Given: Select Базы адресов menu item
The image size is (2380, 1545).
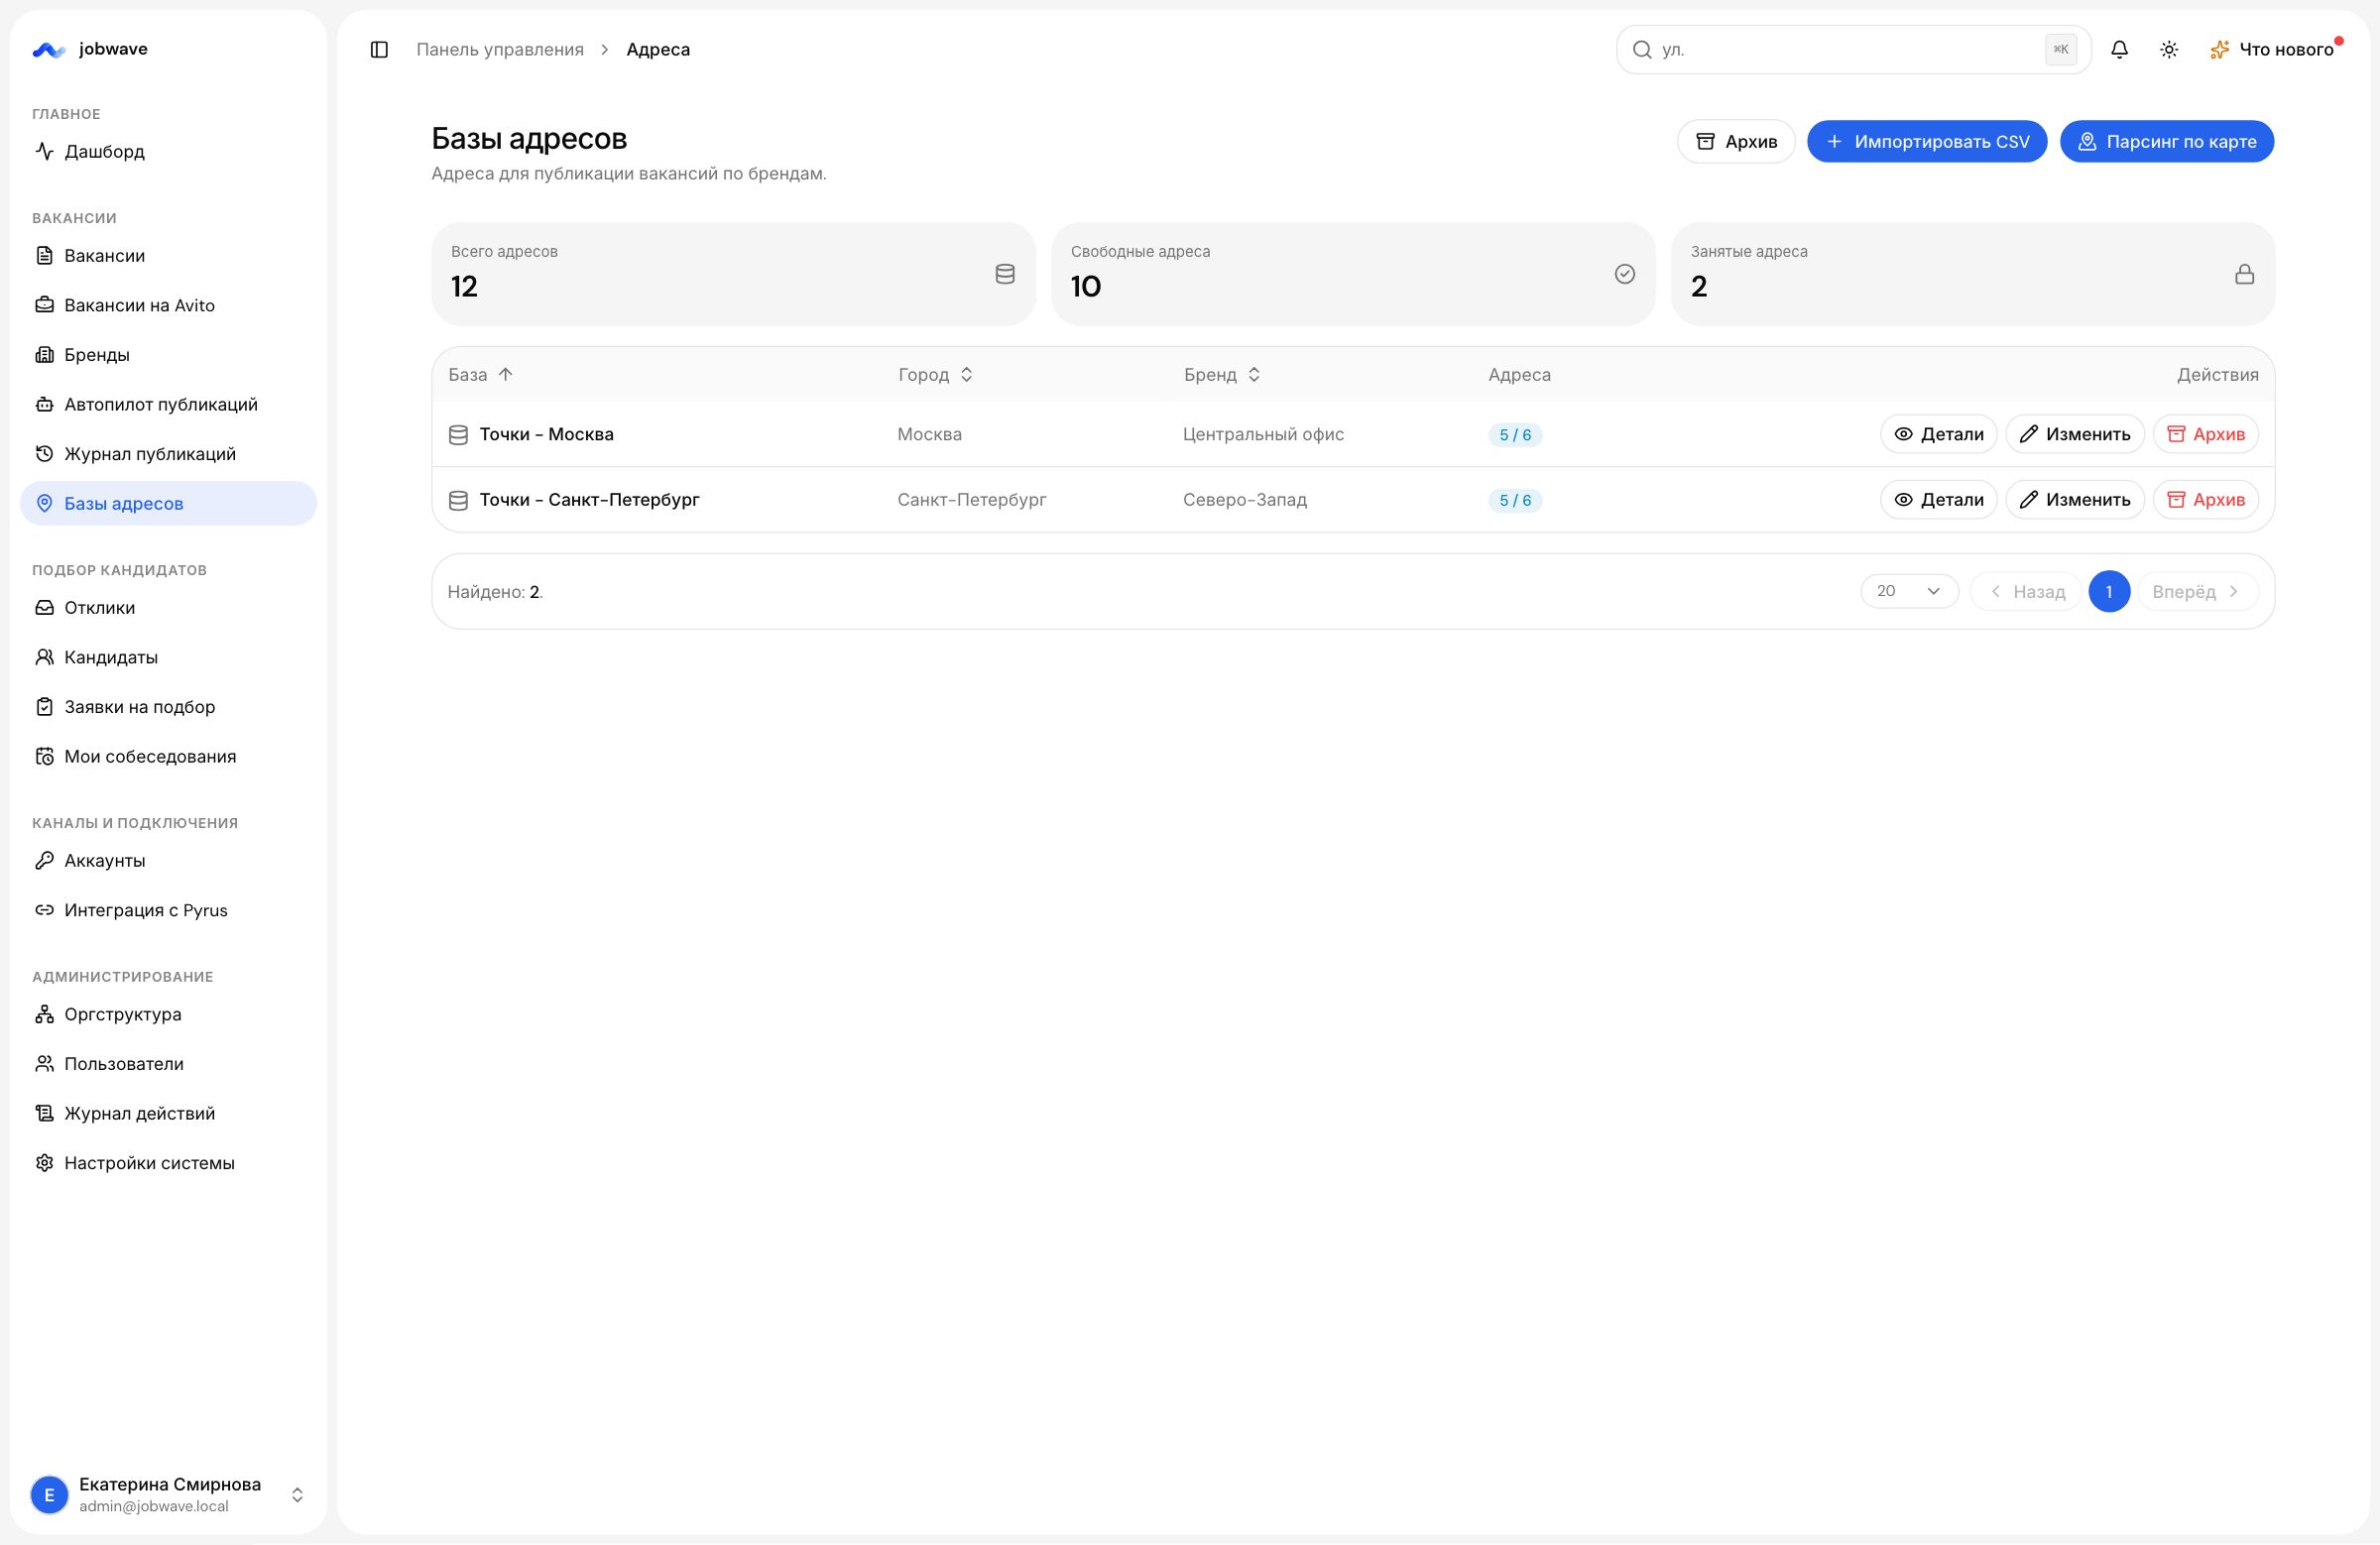Looking at the screenshot, I should click(168, 503).
